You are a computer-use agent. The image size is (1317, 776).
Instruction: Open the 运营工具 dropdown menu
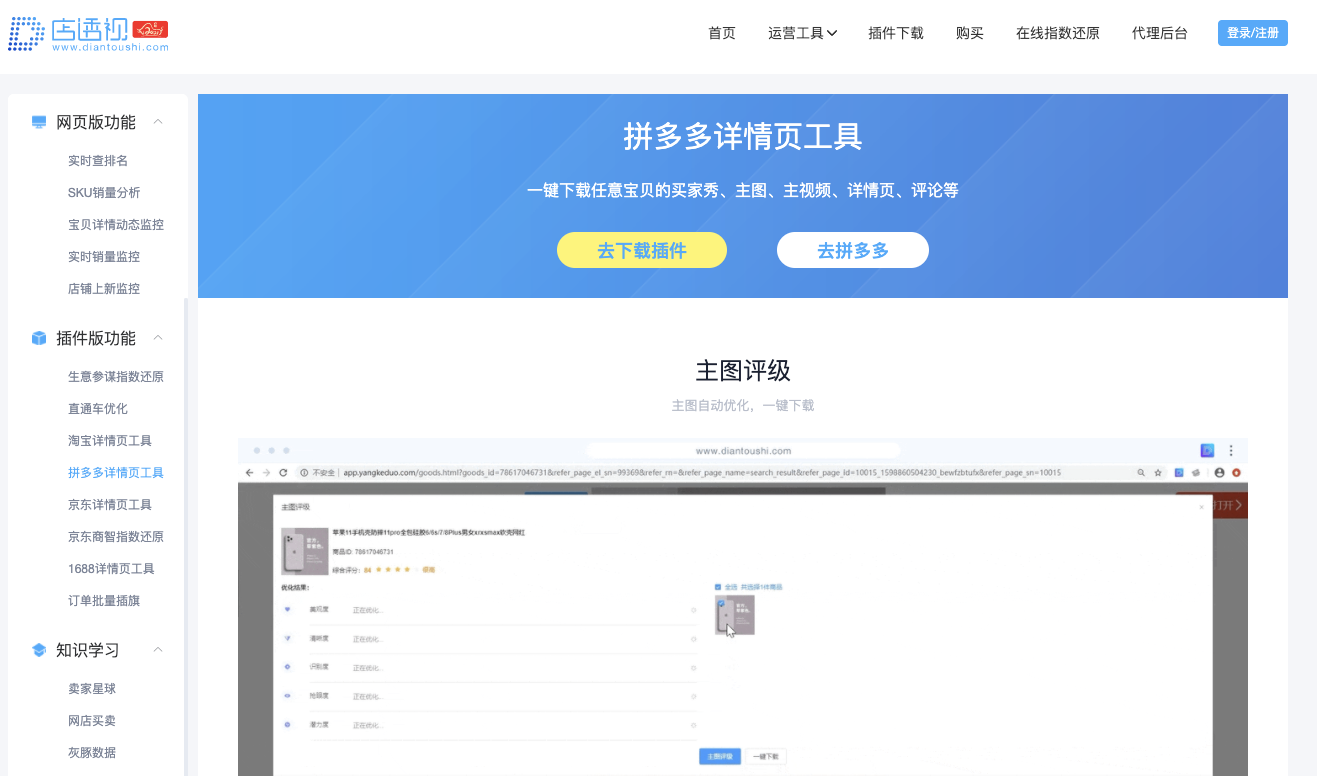point(802,33)
